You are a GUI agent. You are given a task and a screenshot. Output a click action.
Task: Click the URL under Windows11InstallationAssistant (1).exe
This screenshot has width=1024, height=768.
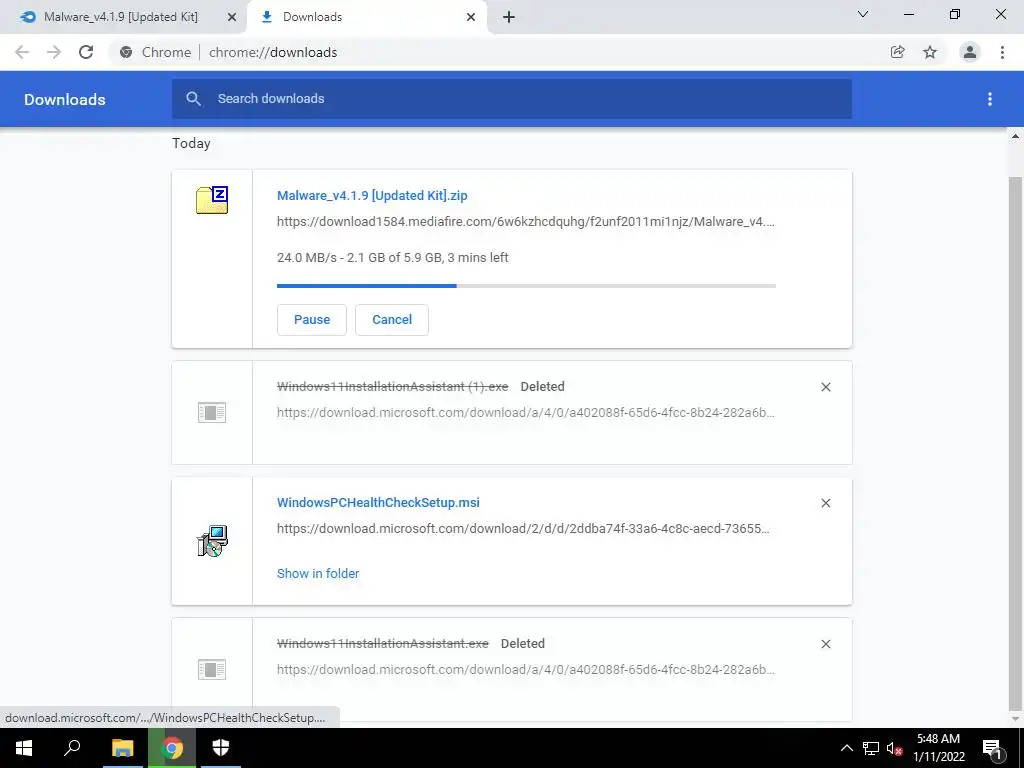[x=526, y=413]
